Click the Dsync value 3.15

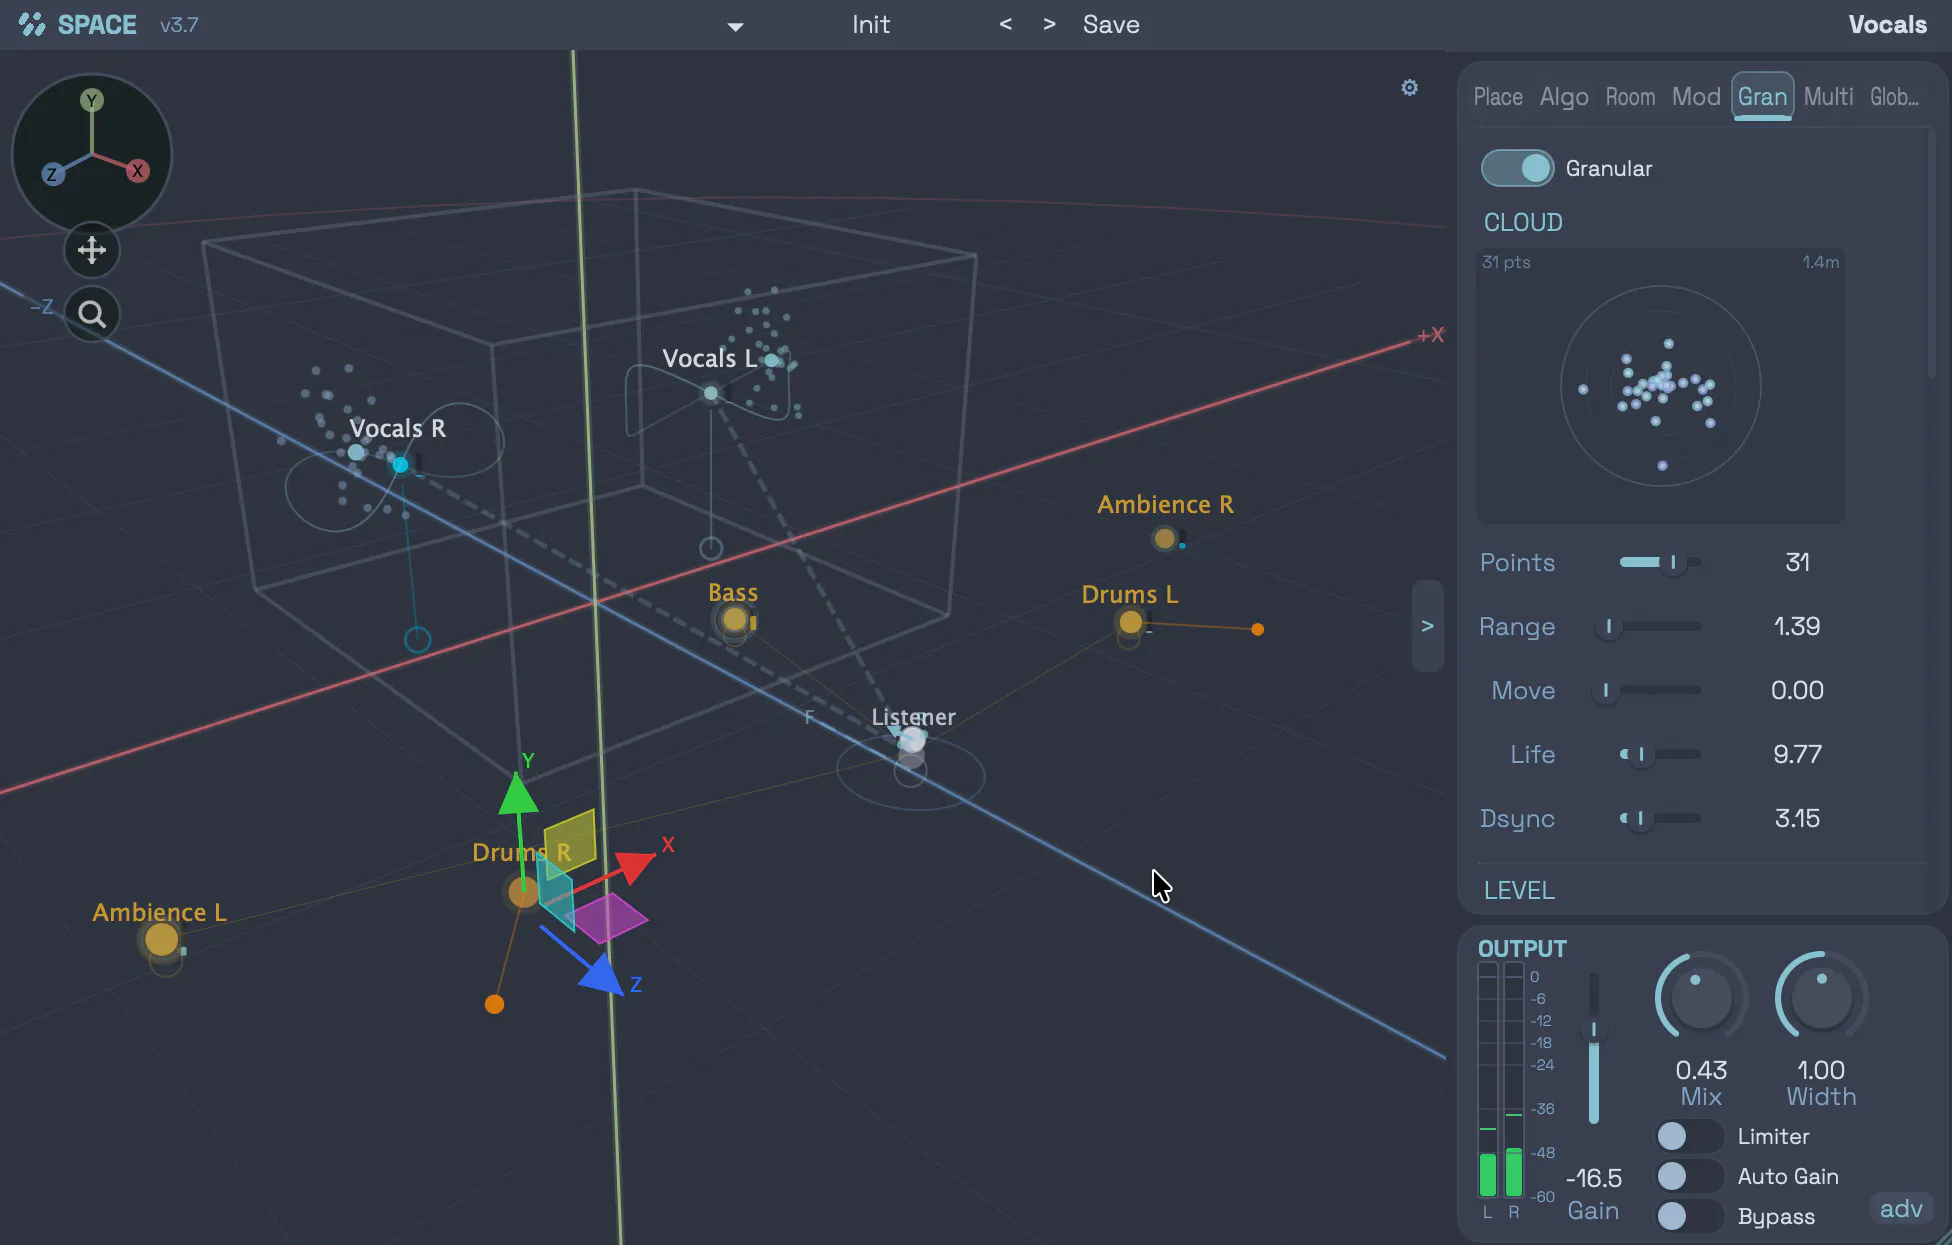tap(1797, 818)
